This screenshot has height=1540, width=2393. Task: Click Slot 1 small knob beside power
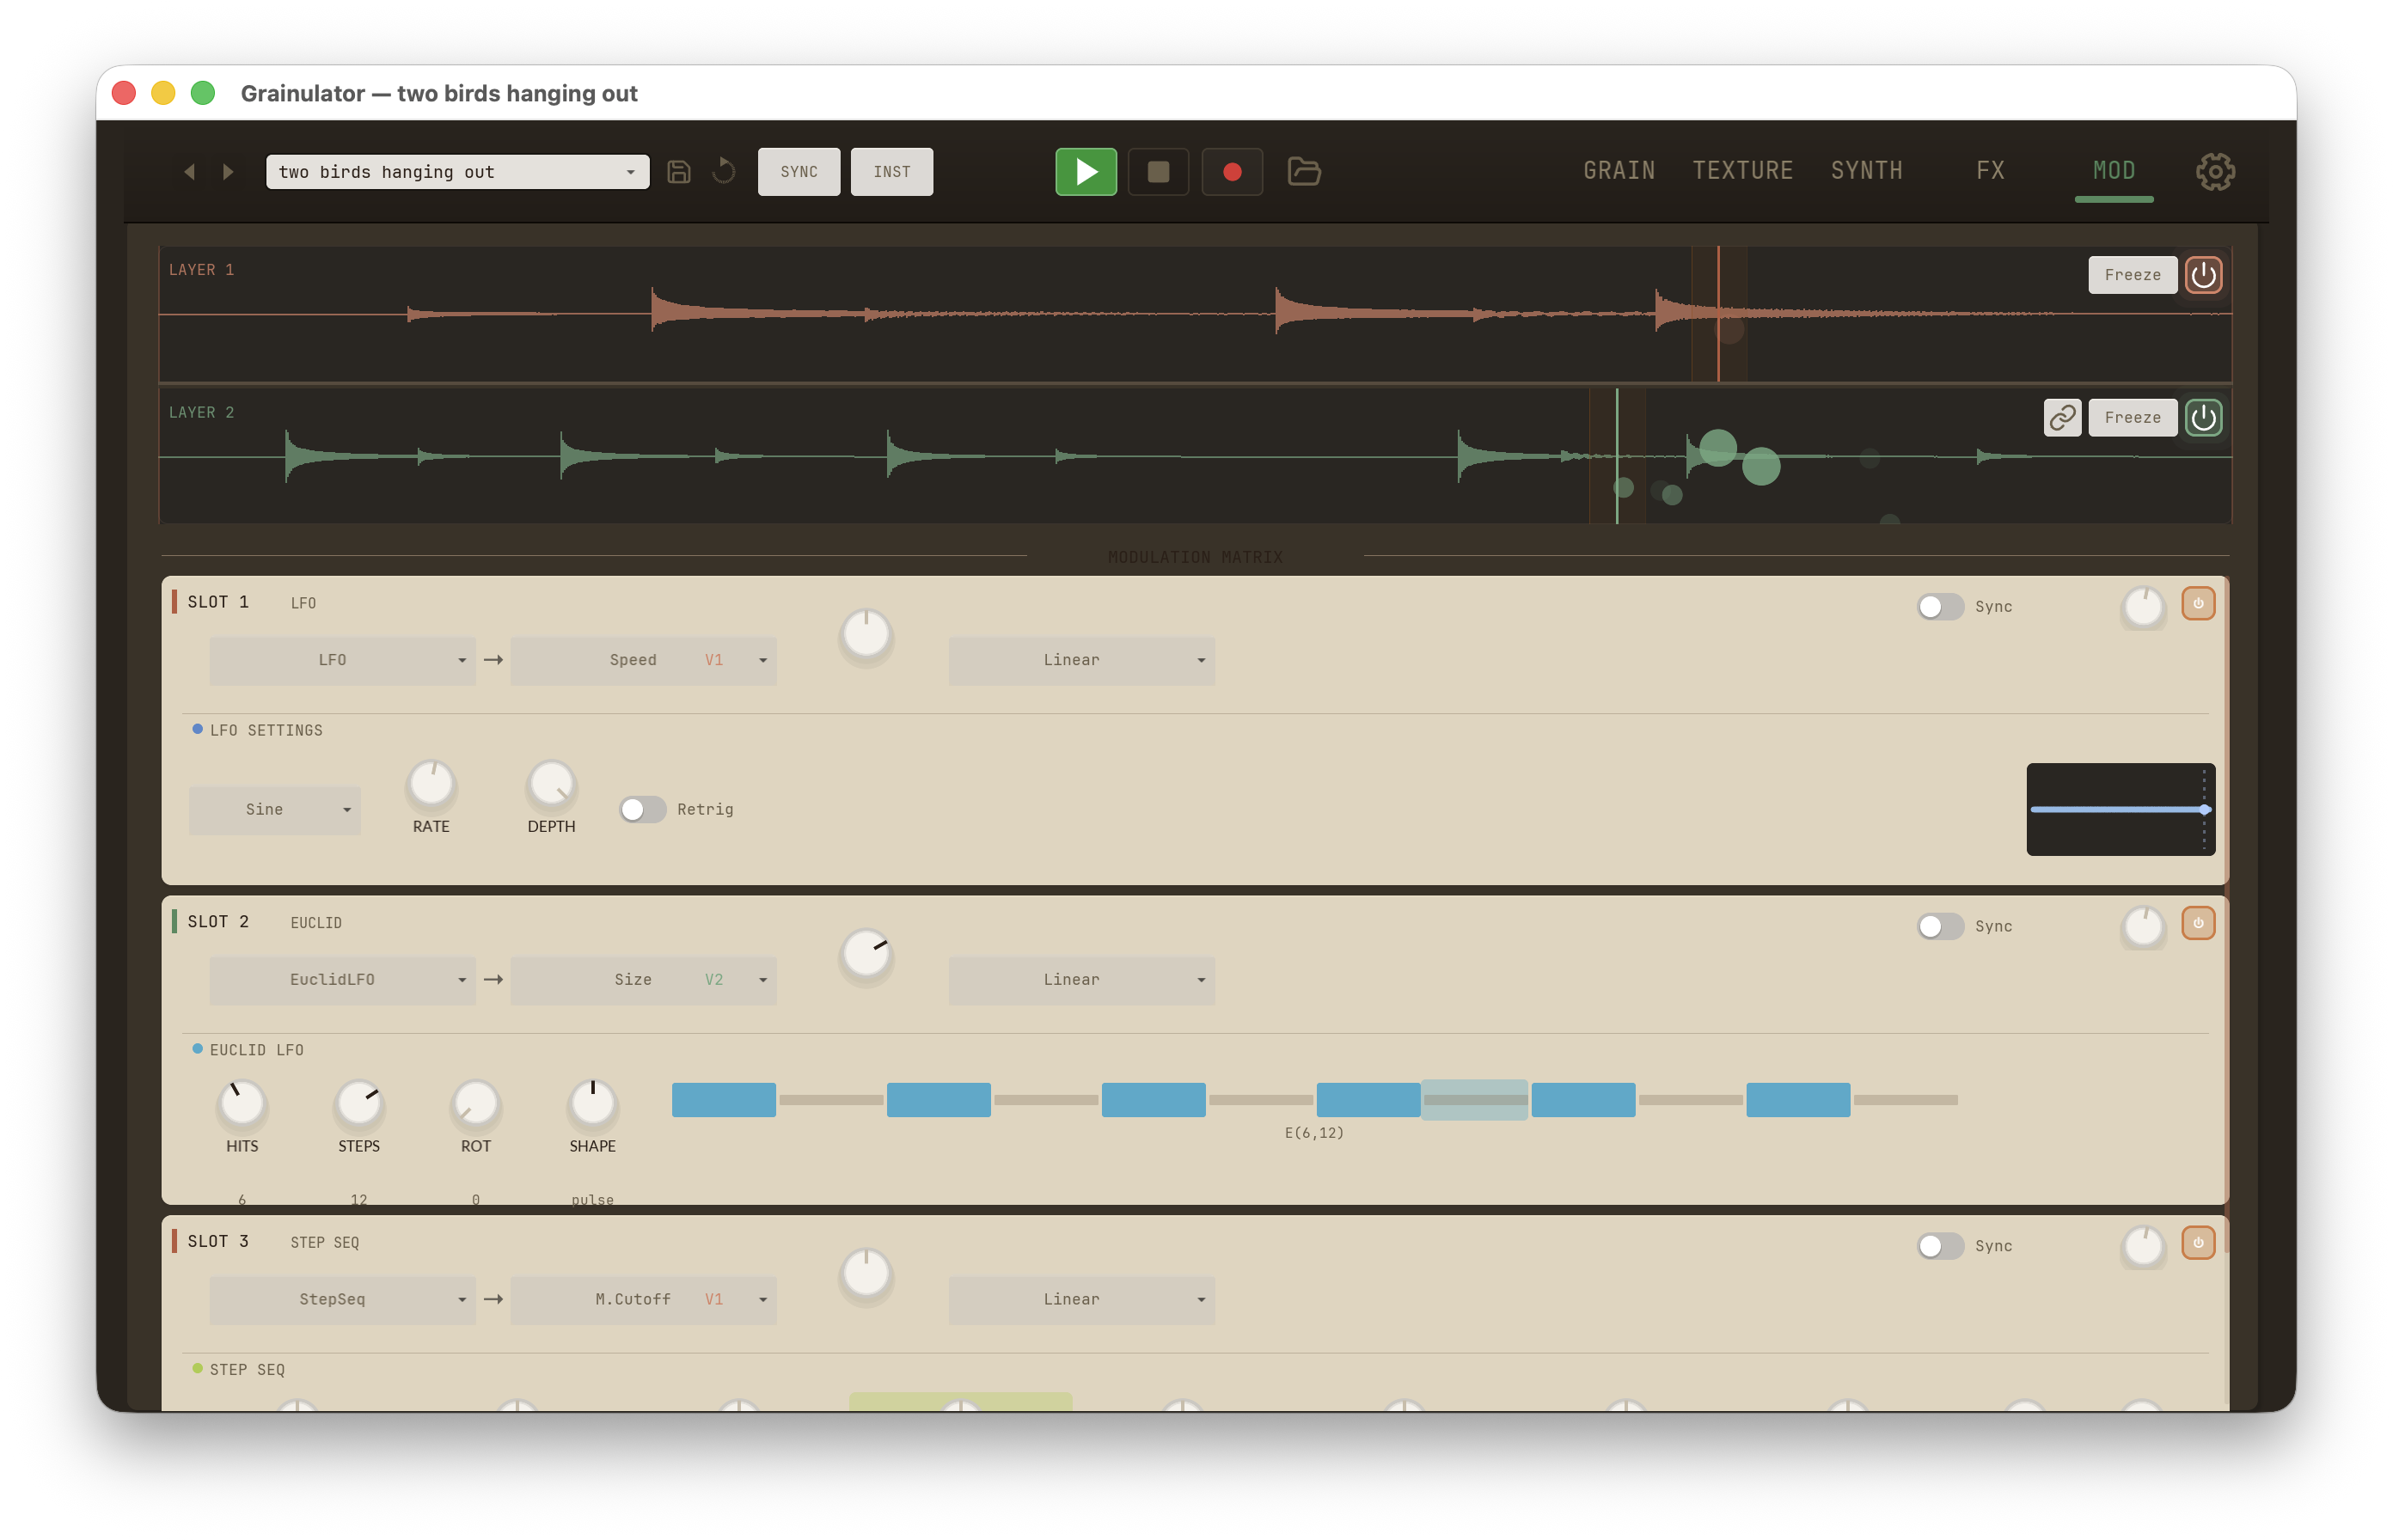point(2143,608)
